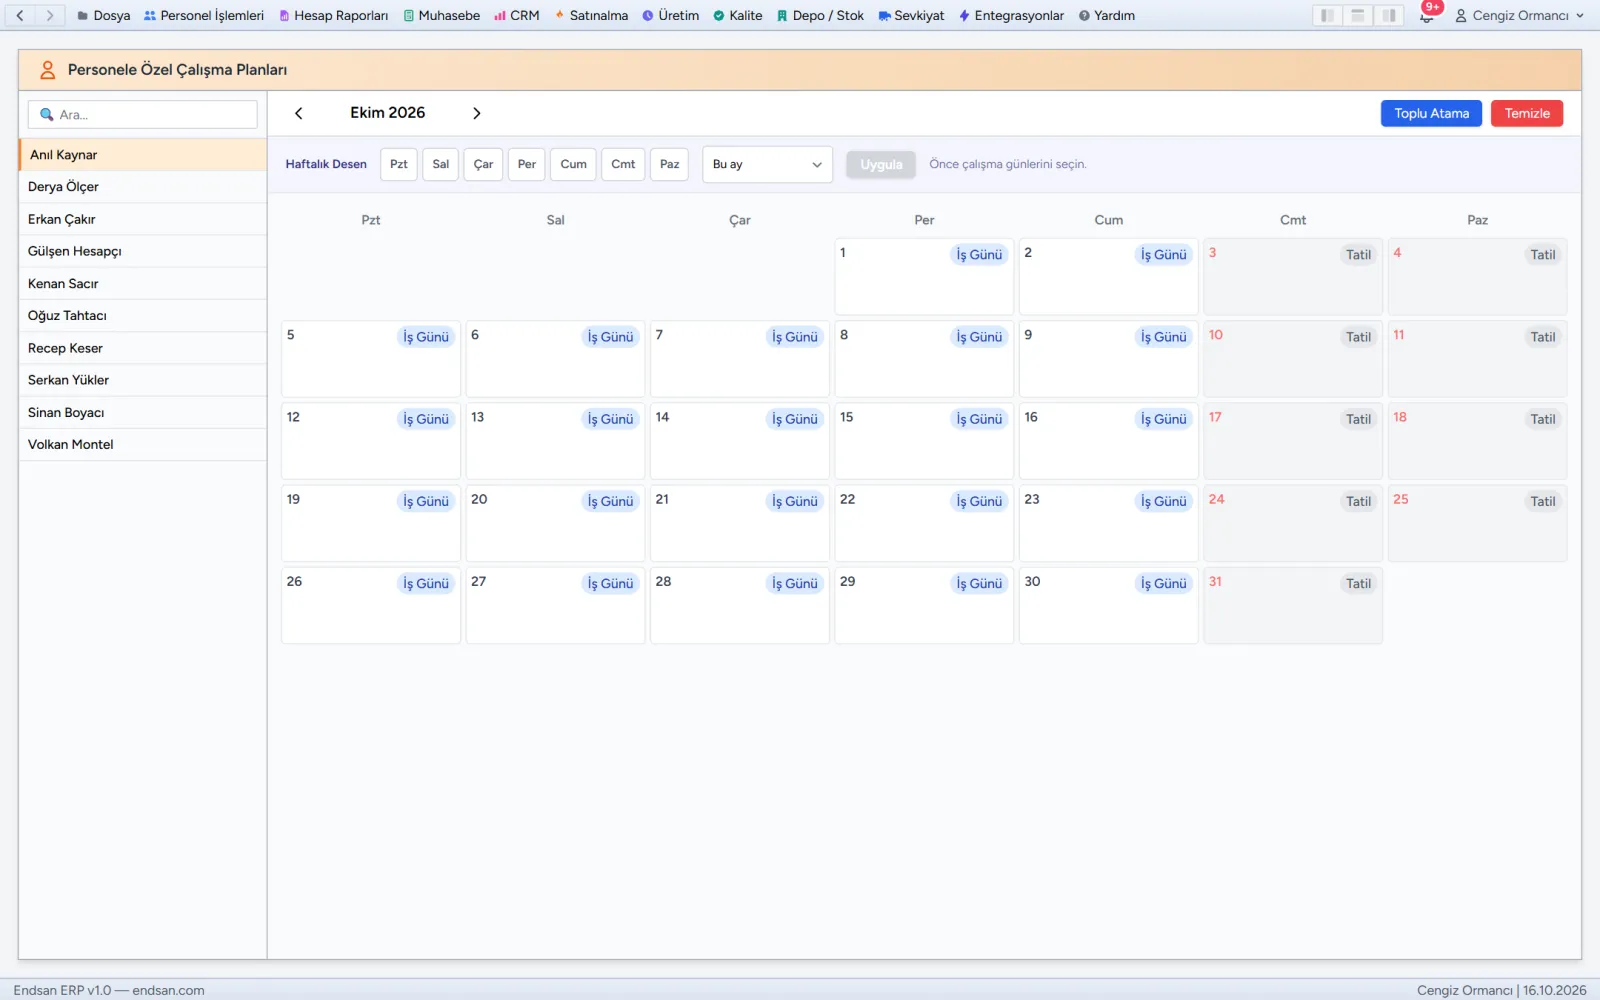
Task: Toggle Cum in weekly pattern
Action: pyautogui.click(x=574, y=164)
